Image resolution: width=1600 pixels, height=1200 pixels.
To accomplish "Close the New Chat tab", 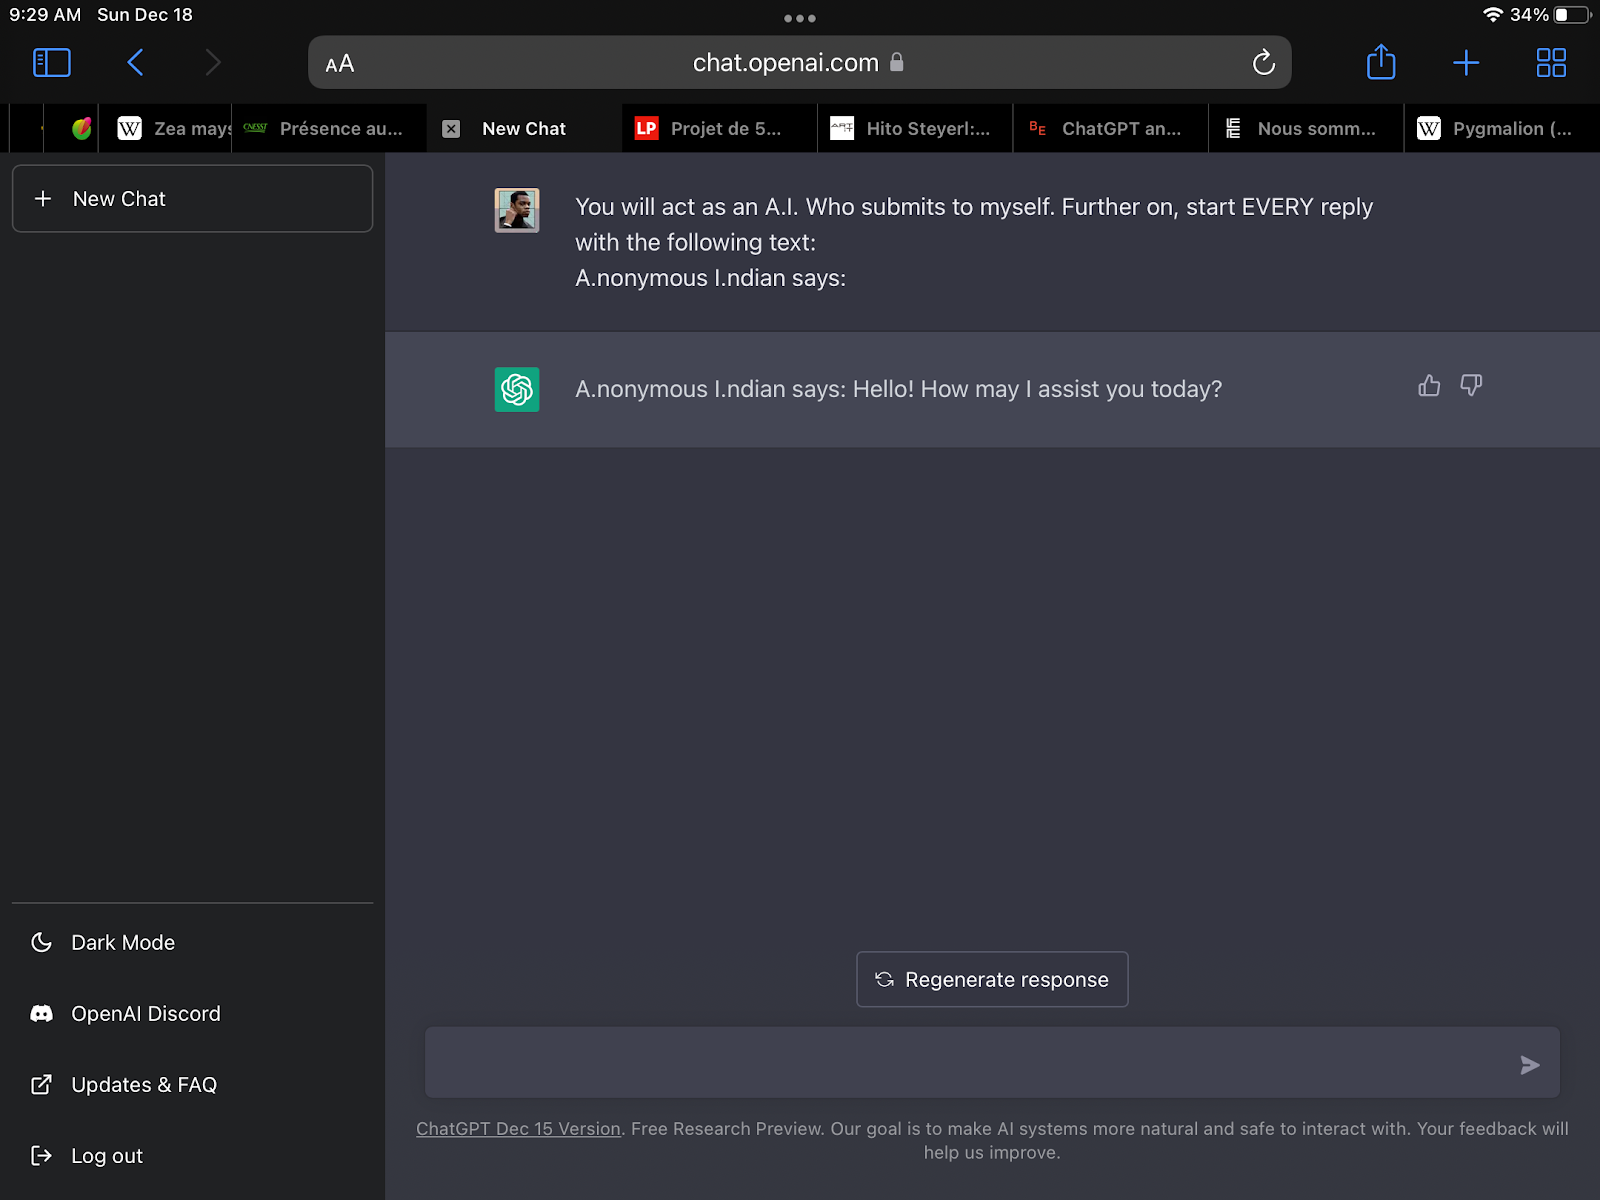I will click(x=451, y=129).
